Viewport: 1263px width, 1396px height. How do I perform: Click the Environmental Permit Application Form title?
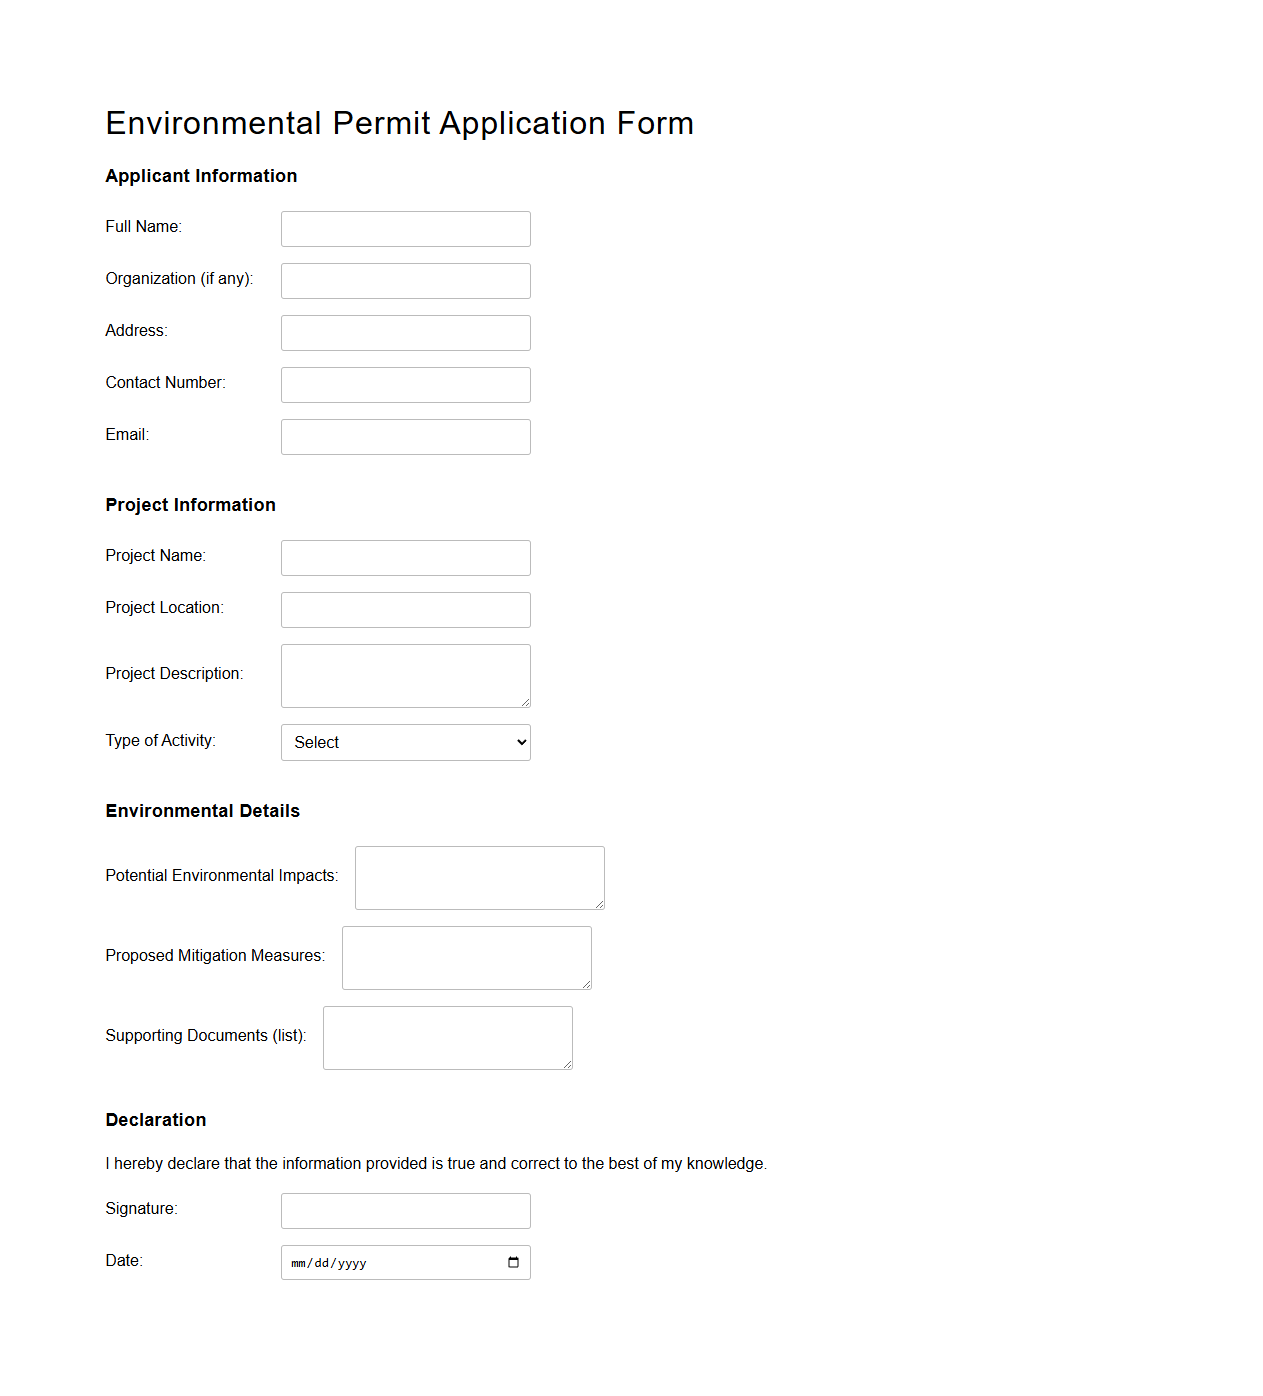click(400, 122)
